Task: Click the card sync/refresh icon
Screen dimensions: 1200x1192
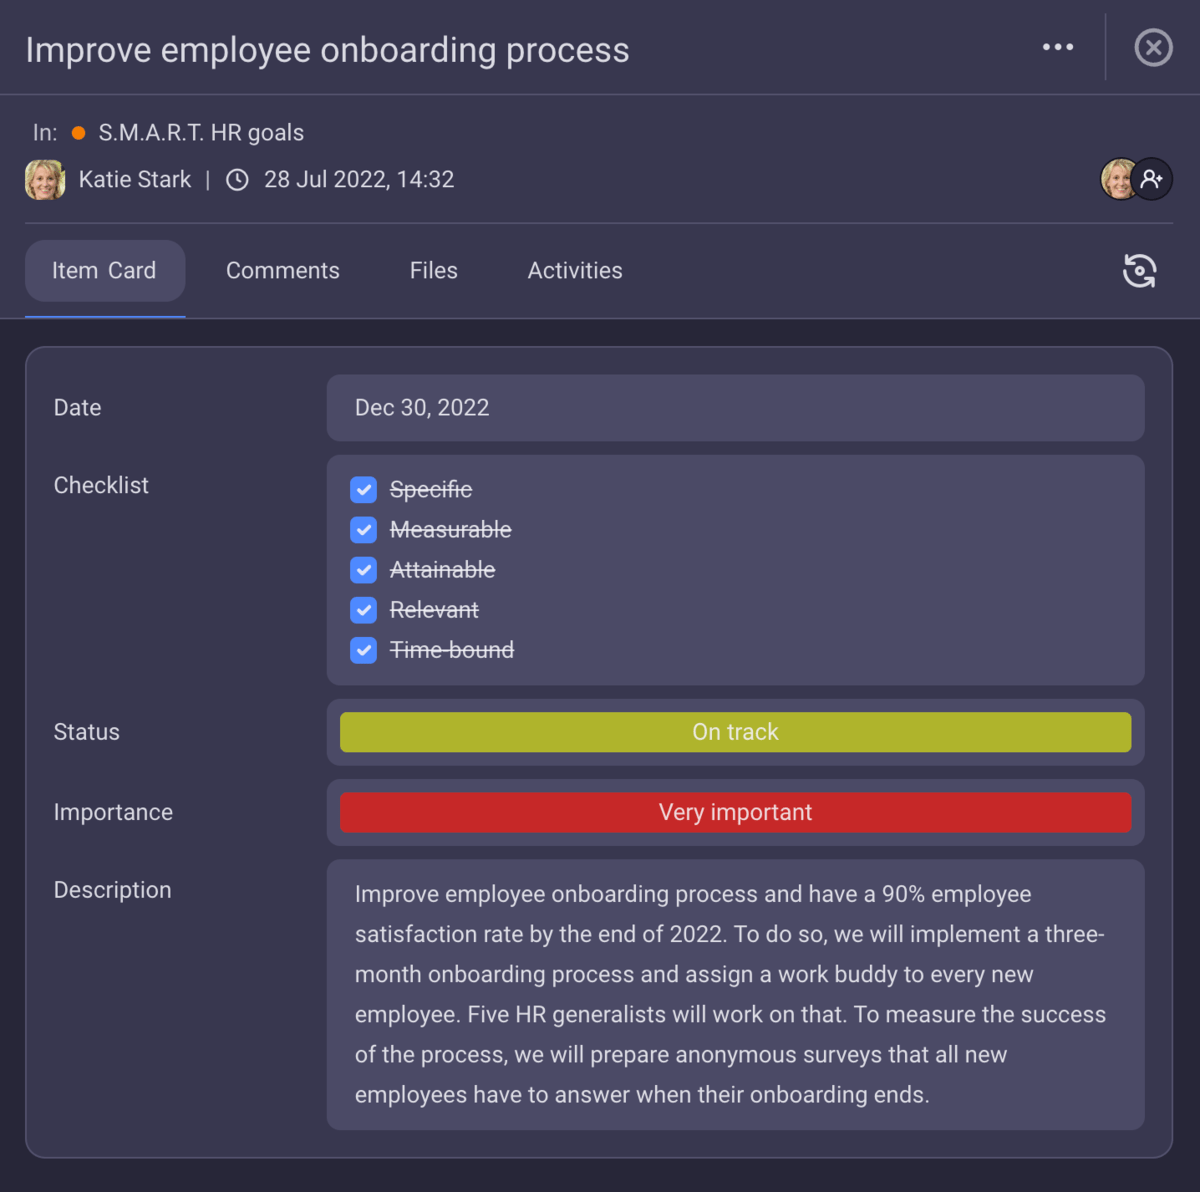Action: click(1140, 270)
